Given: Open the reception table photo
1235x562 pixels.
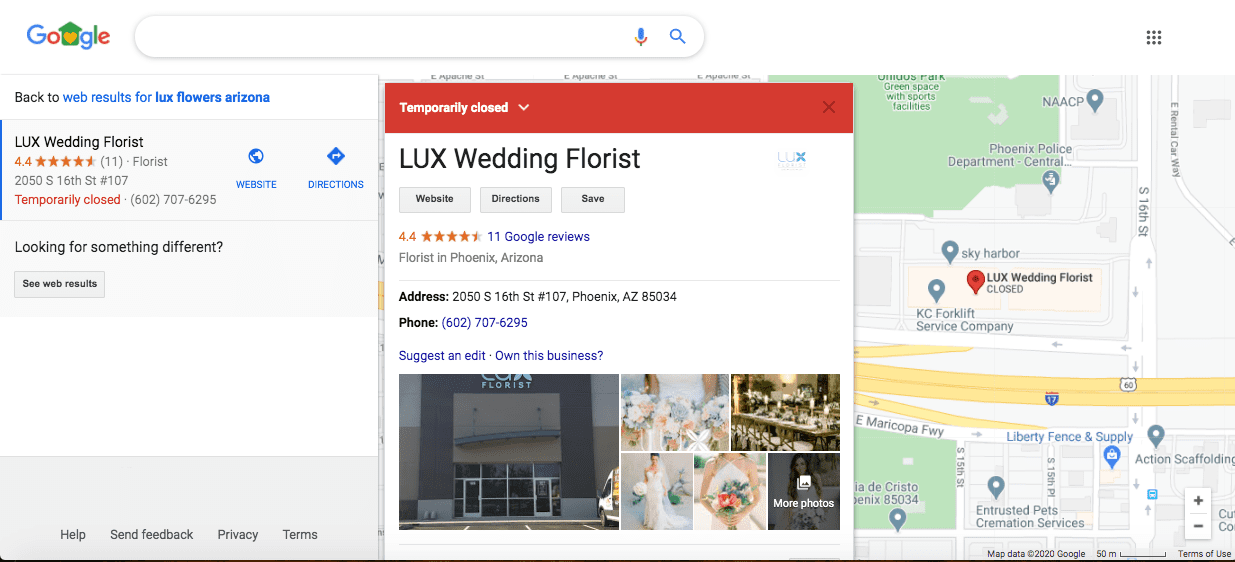Looking at the screenshot, I should (x=786, y=412).
